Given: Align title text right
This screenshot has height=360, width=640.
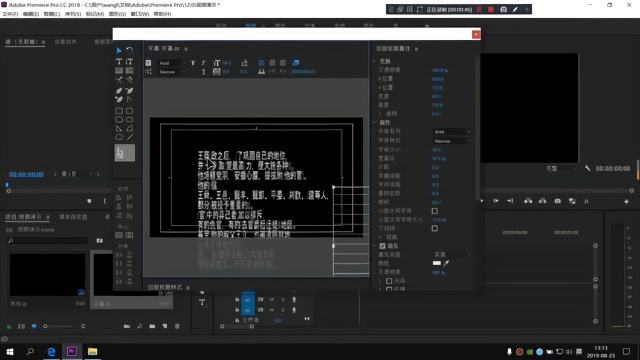Looking at the screenshot, I should 283,63.
